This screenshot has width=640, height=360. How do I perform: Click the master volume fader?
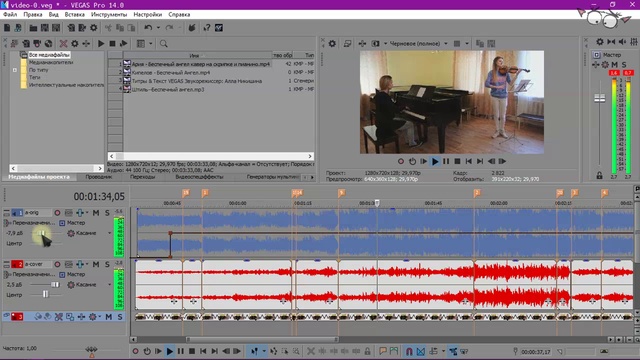tap(600, 98)
